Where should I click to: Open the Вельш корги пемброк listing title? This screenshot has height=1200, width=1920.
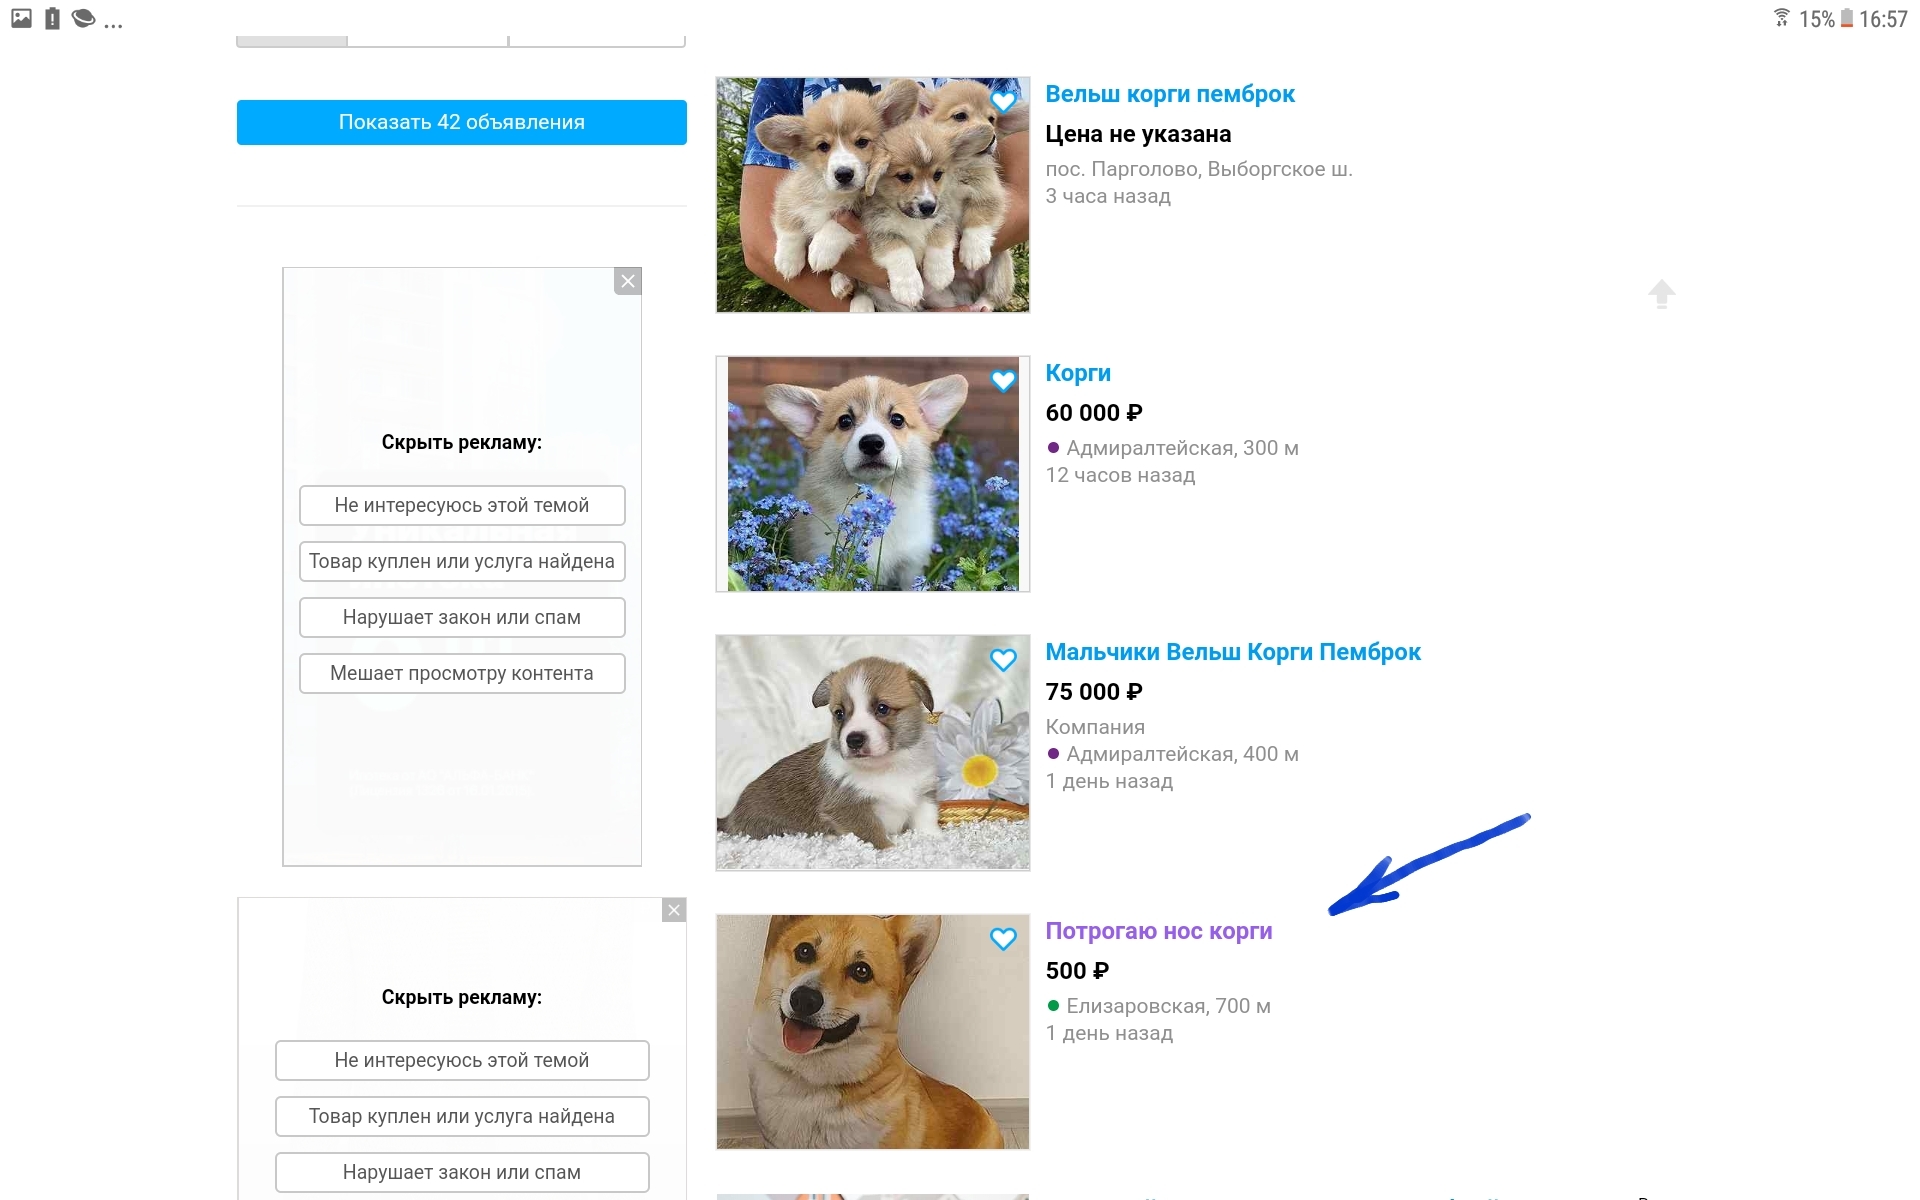[1169, 94]
